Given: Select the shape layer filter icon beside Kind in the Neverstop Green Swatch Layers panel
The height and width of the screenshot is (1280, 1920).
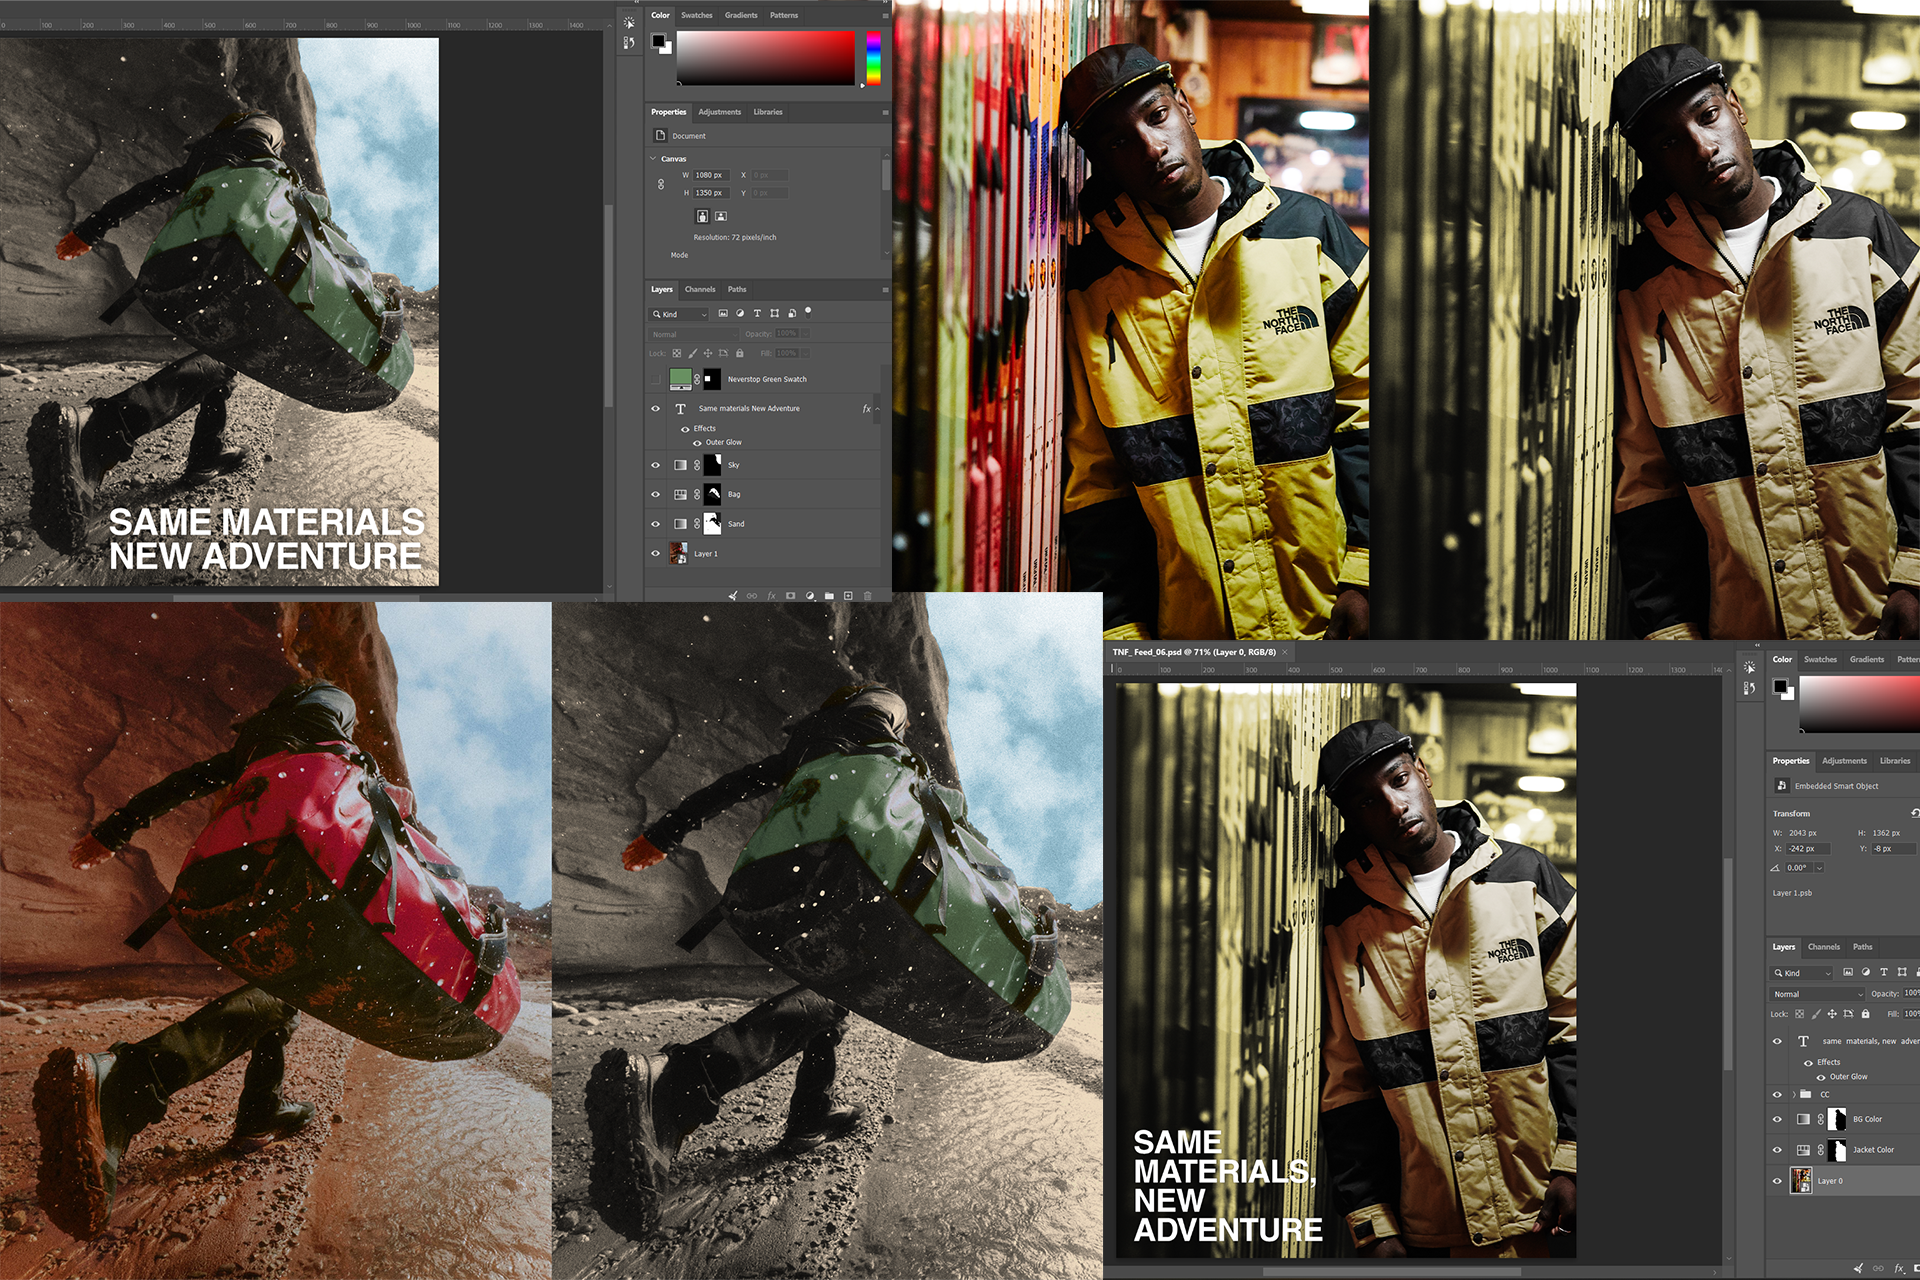Looking at the screenshot, I should click(x=774, y=313).
